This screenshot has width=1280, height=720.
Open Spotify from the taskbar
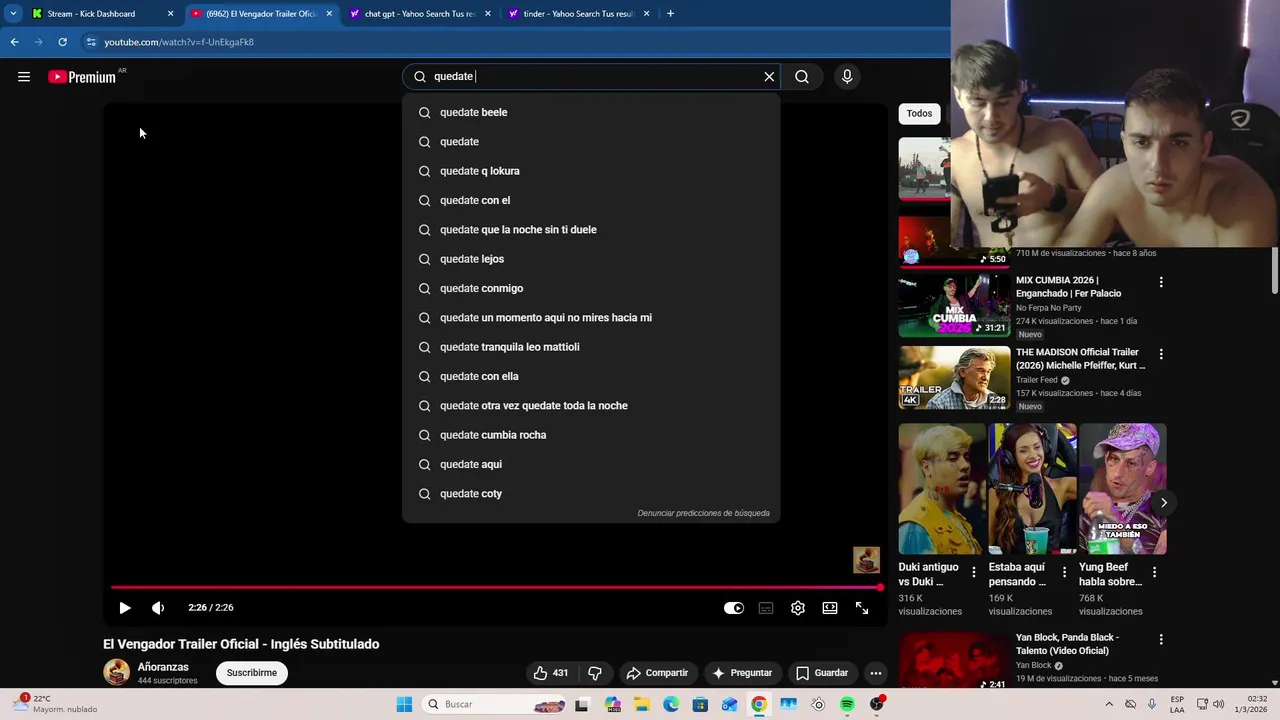point(847,704)
